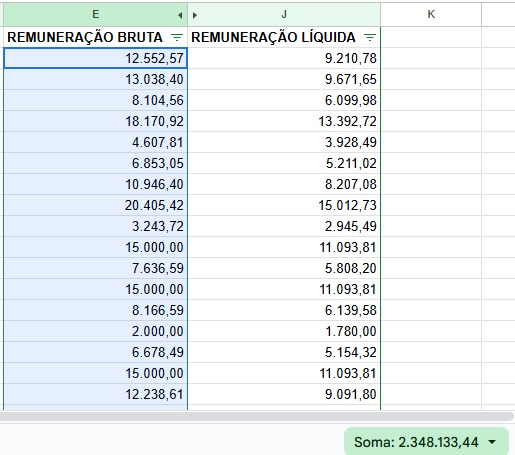Screen dimensions: 515x455
Task: Select cell with value 18.170,92
Action: click(95, 121)
